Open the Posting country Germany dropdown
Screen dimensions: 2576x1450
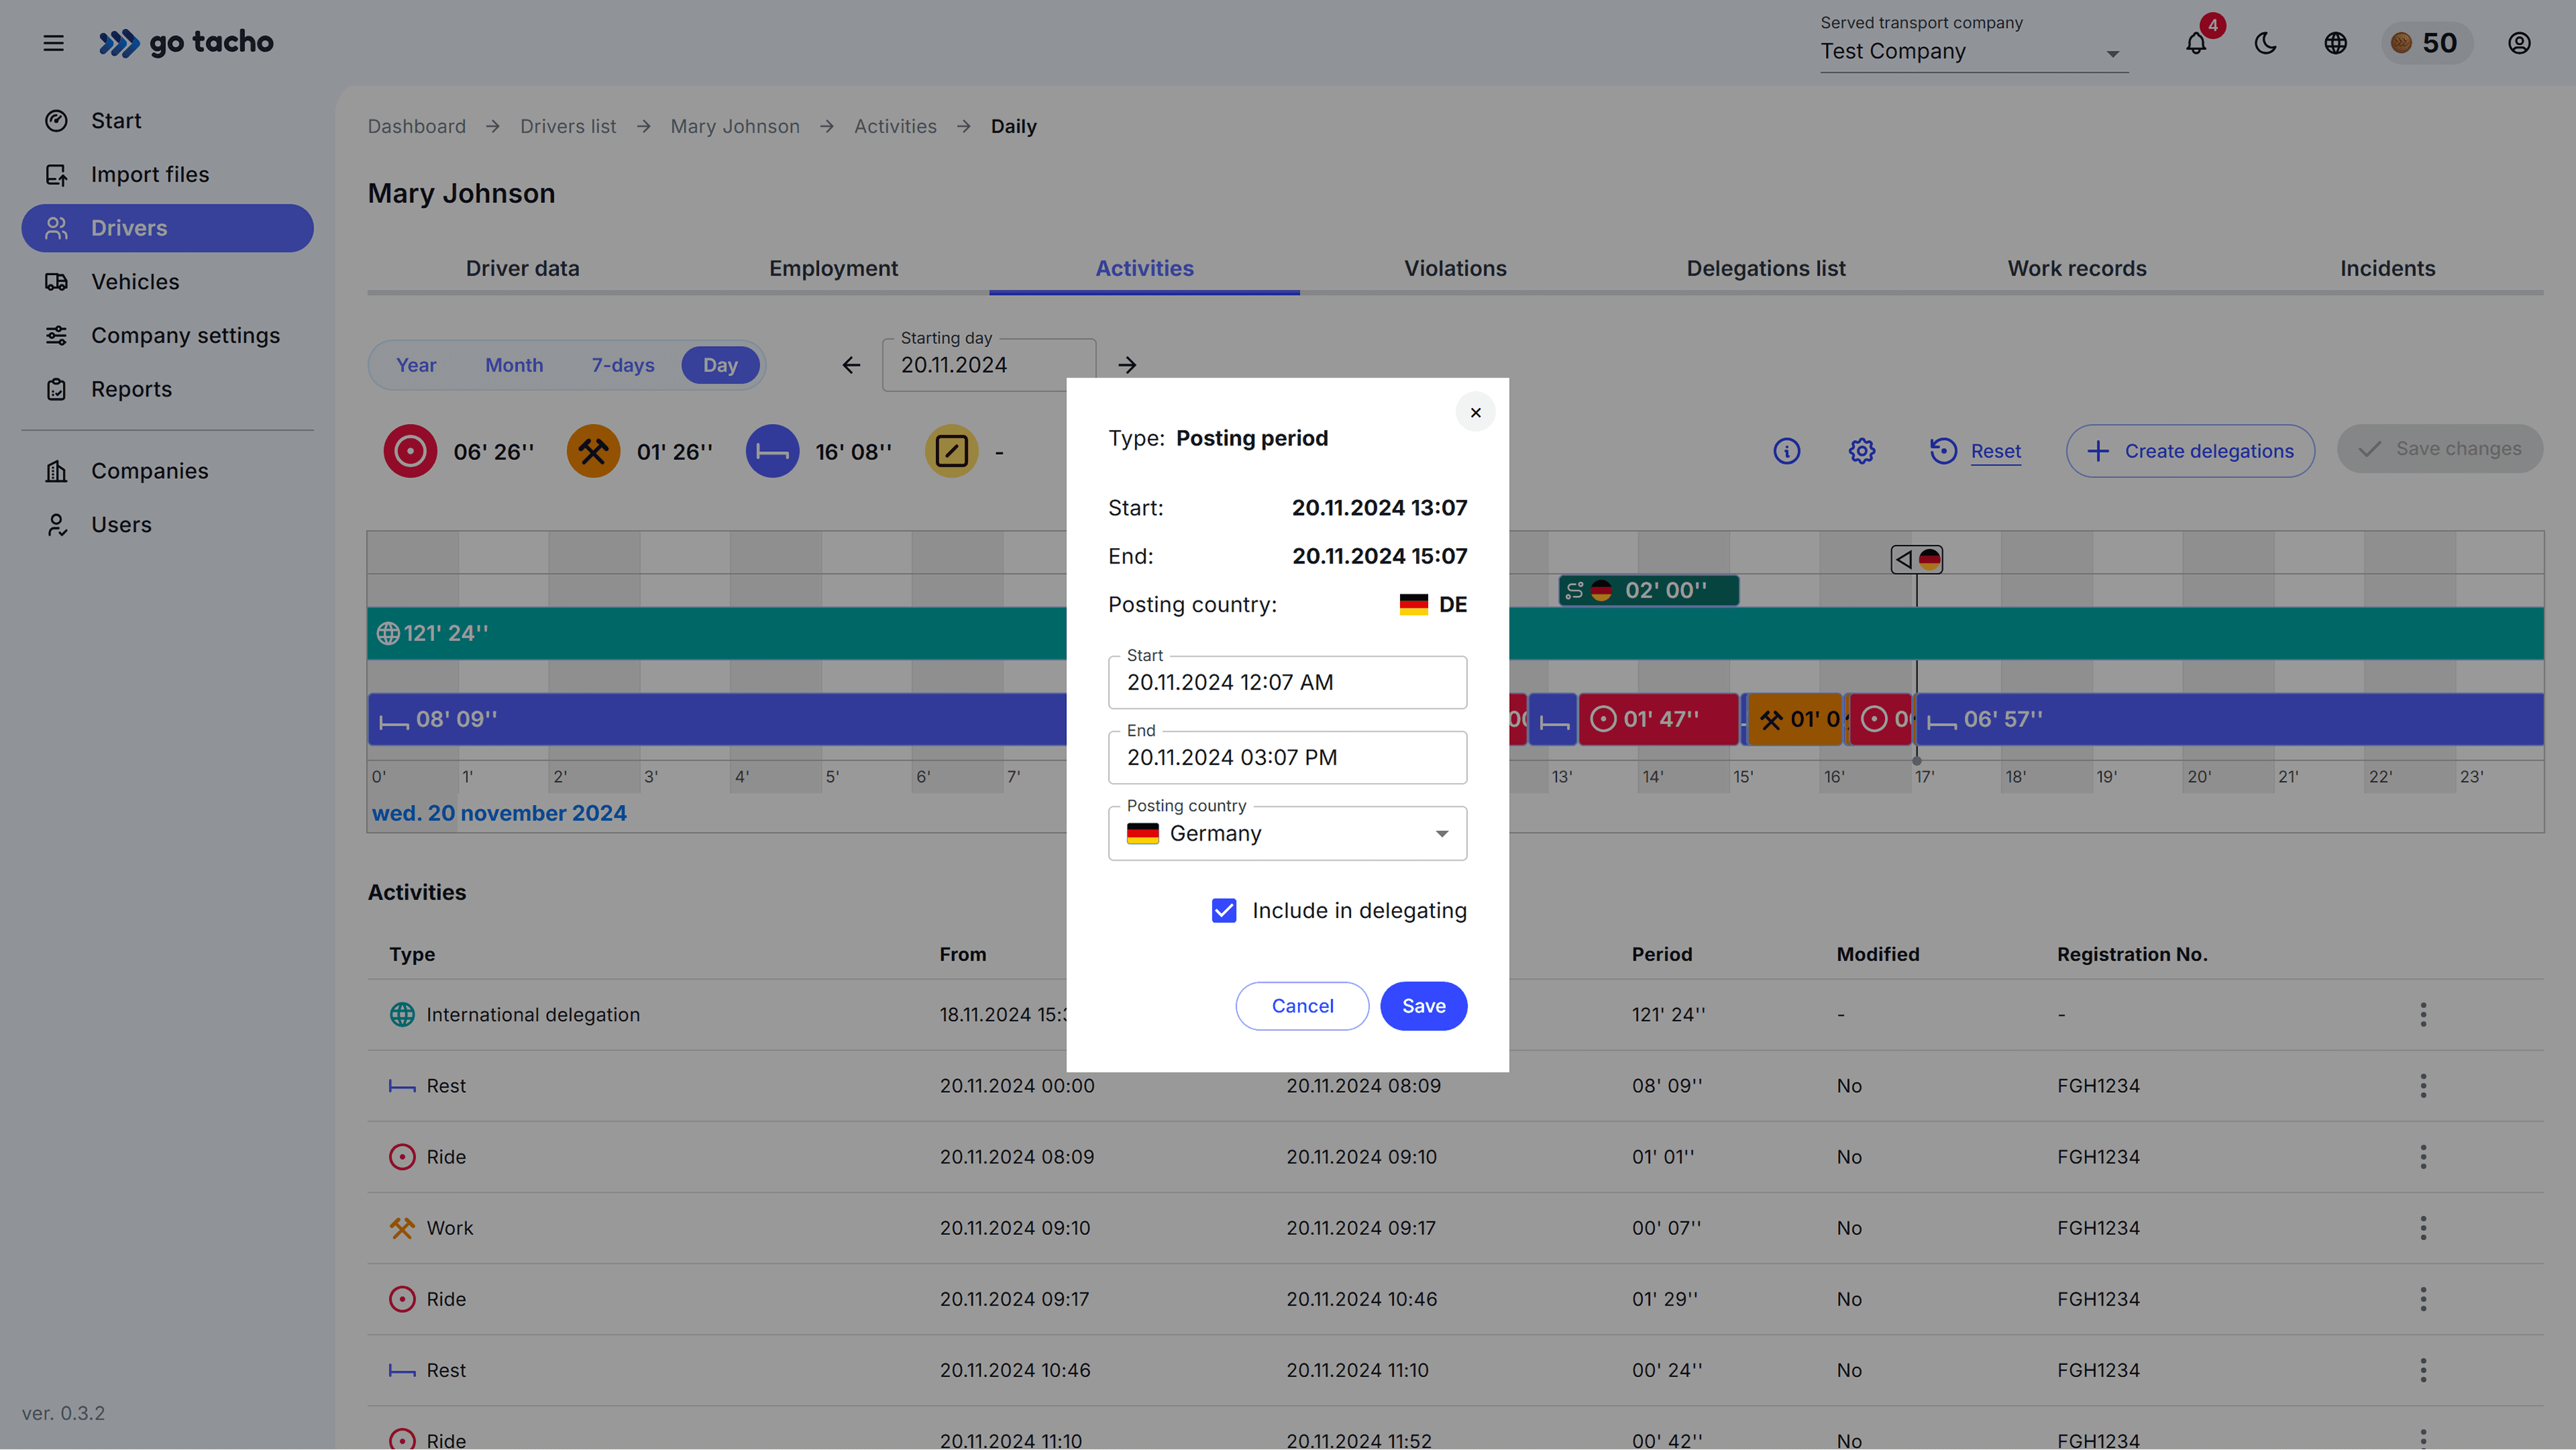coord(1287,833)
